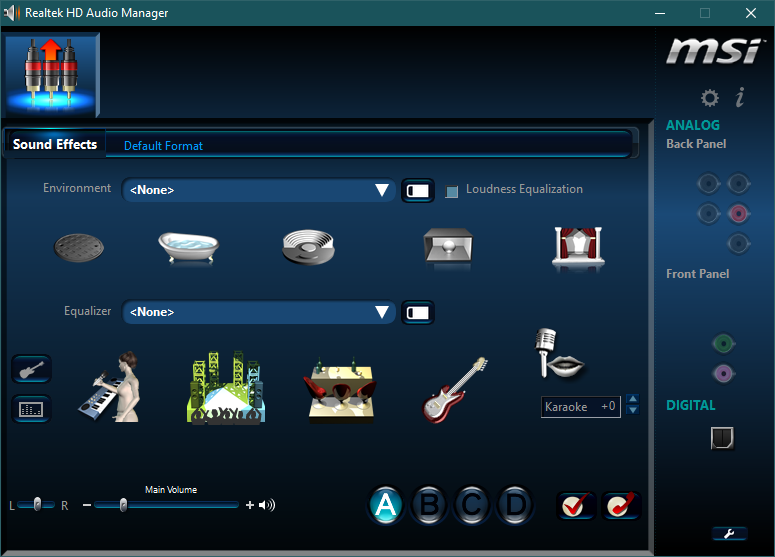Click the Back Panel label
The image size is (775, 557).
696,144
